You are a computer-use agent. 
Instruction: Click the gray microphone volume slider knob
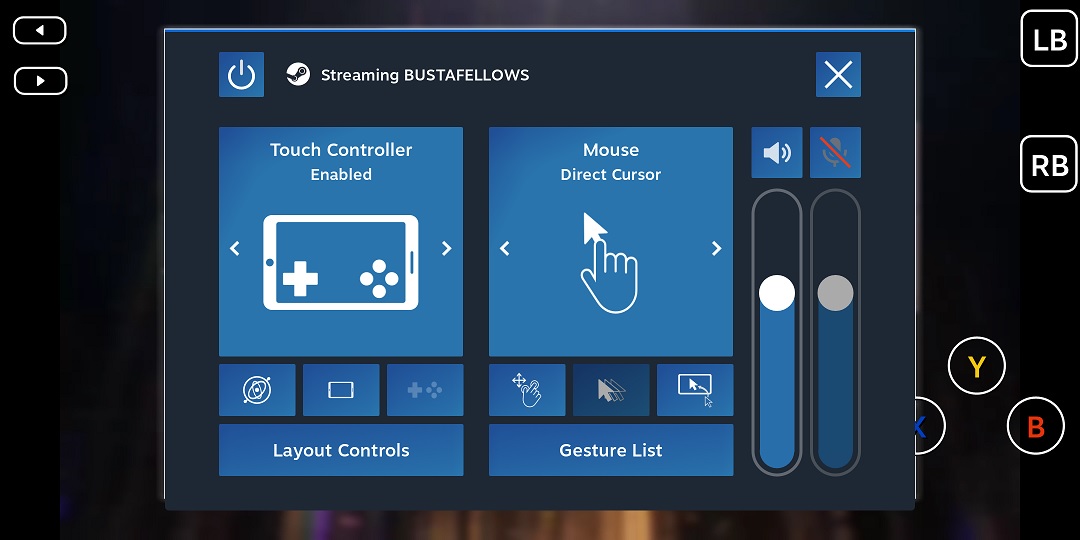coord(835,293)
